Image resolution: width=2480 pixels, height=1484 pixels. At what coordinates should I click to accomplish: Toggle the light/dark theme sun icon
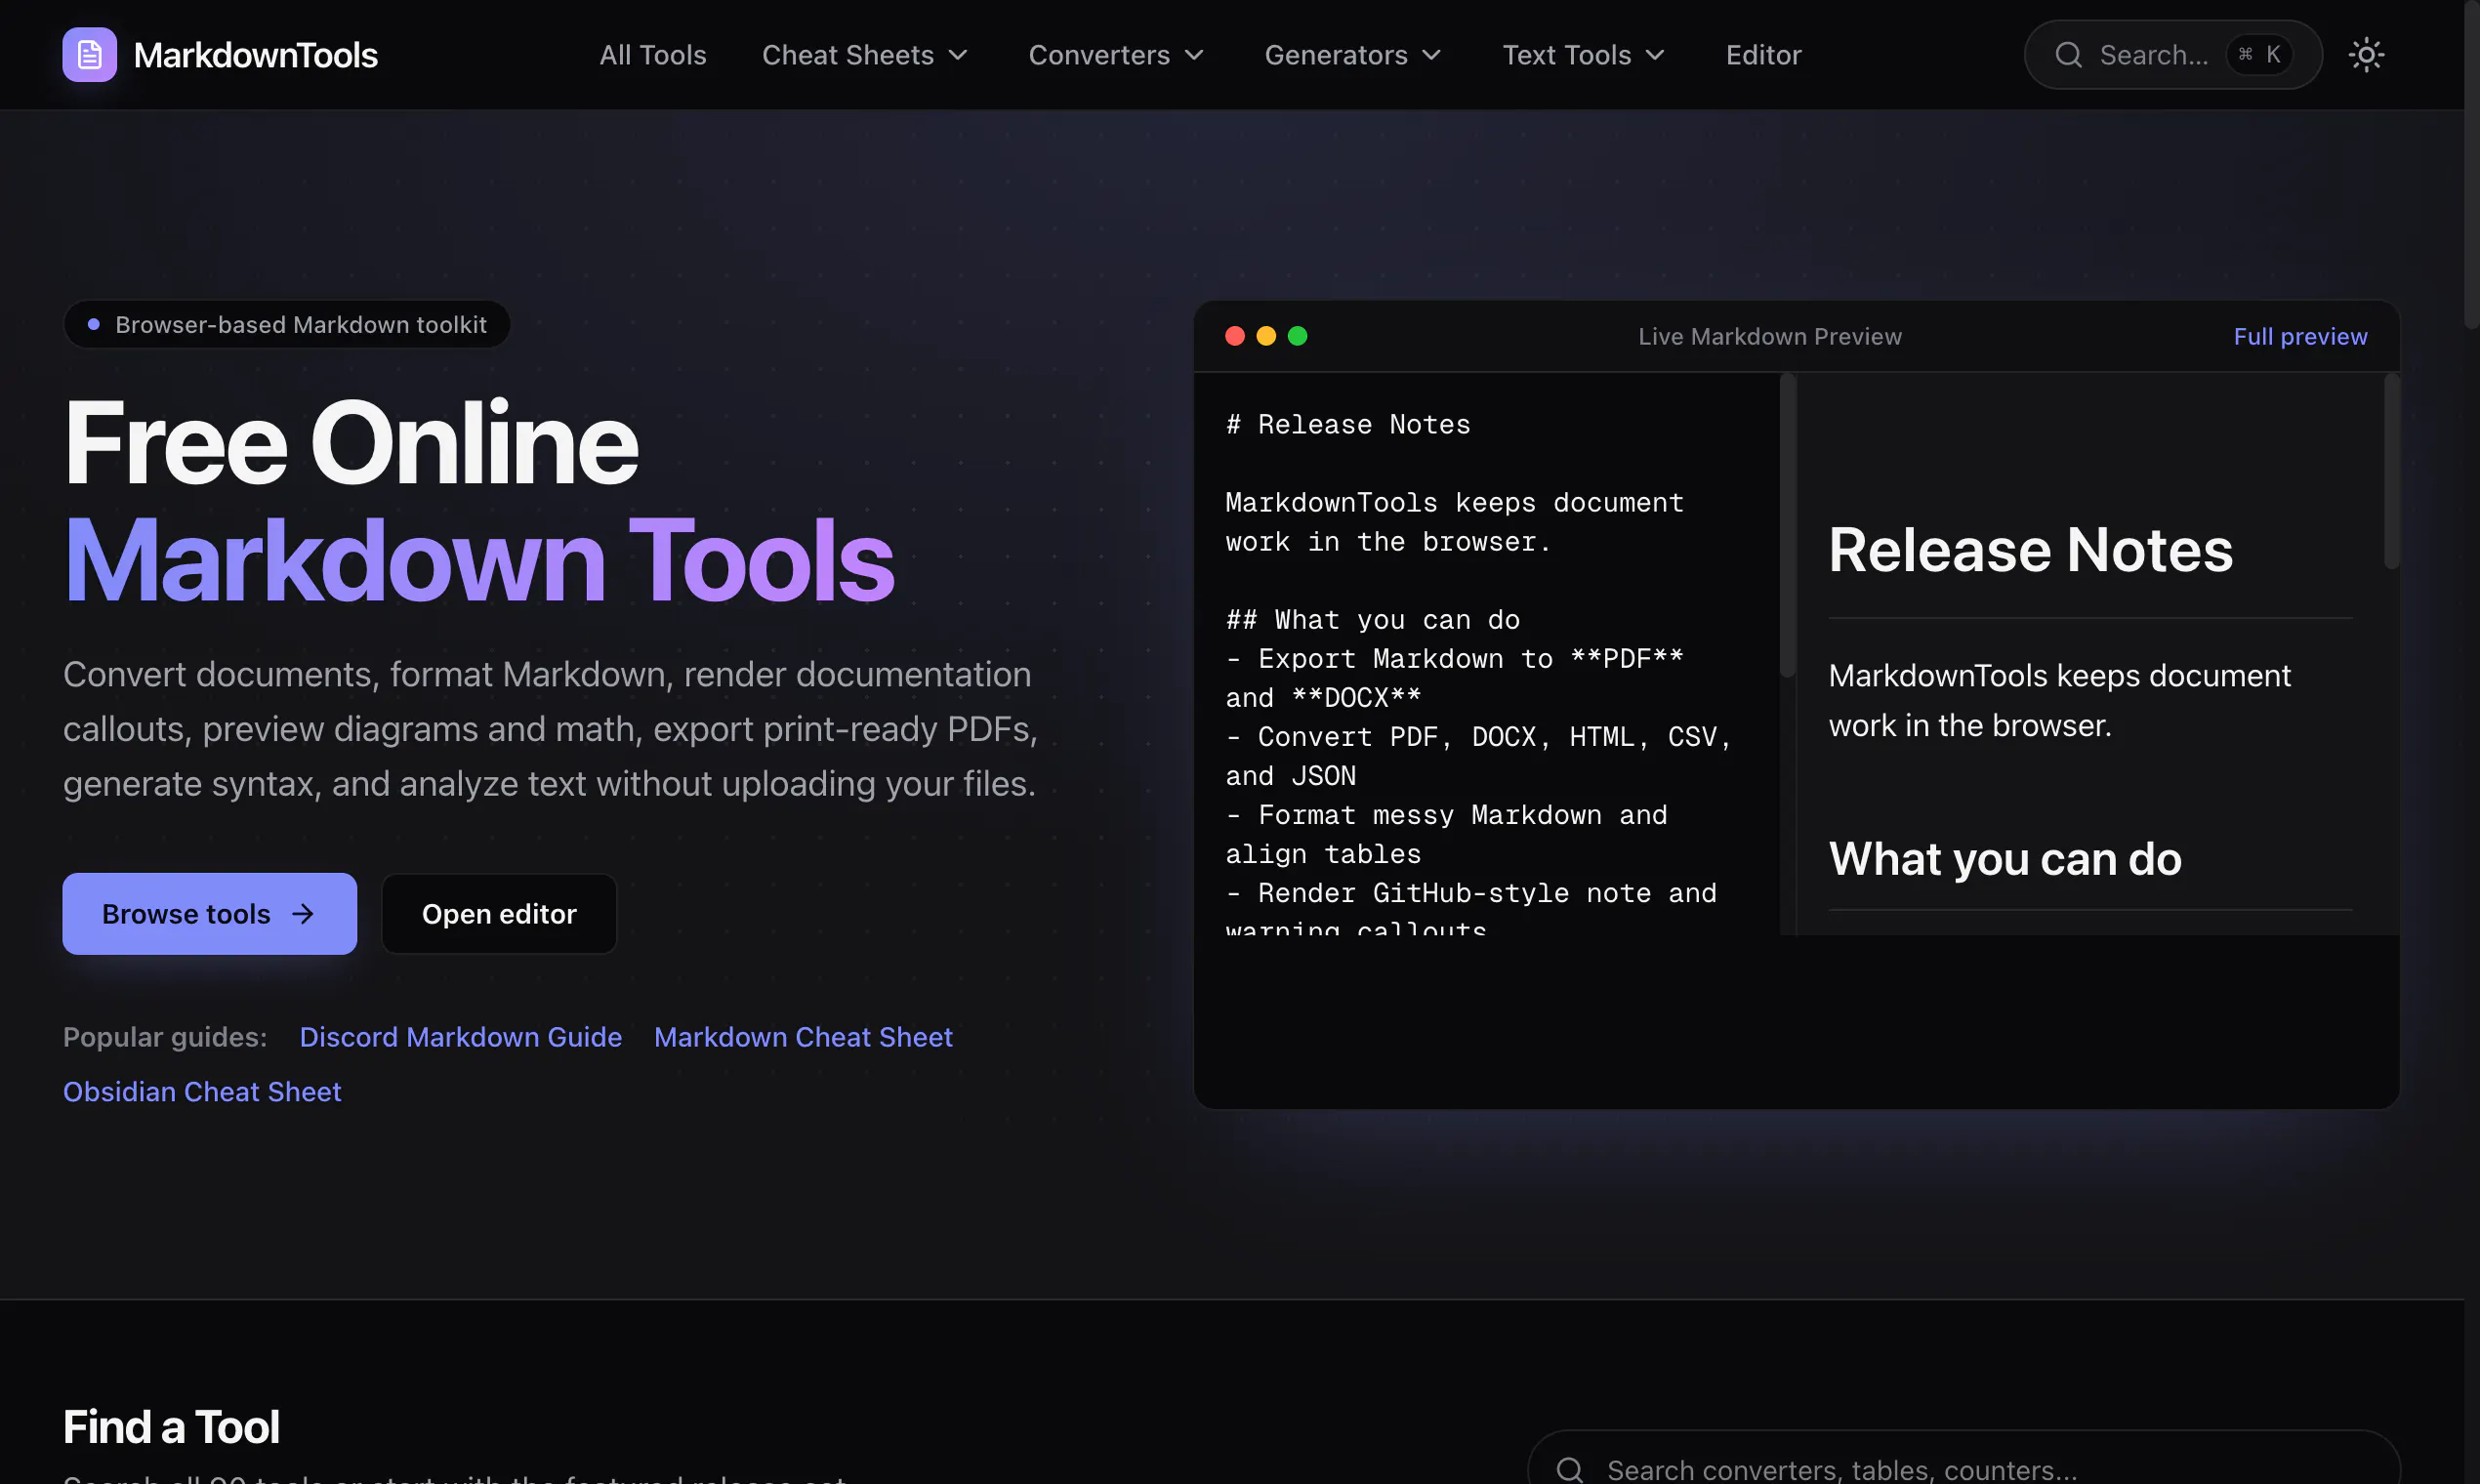coord(2366,54)
